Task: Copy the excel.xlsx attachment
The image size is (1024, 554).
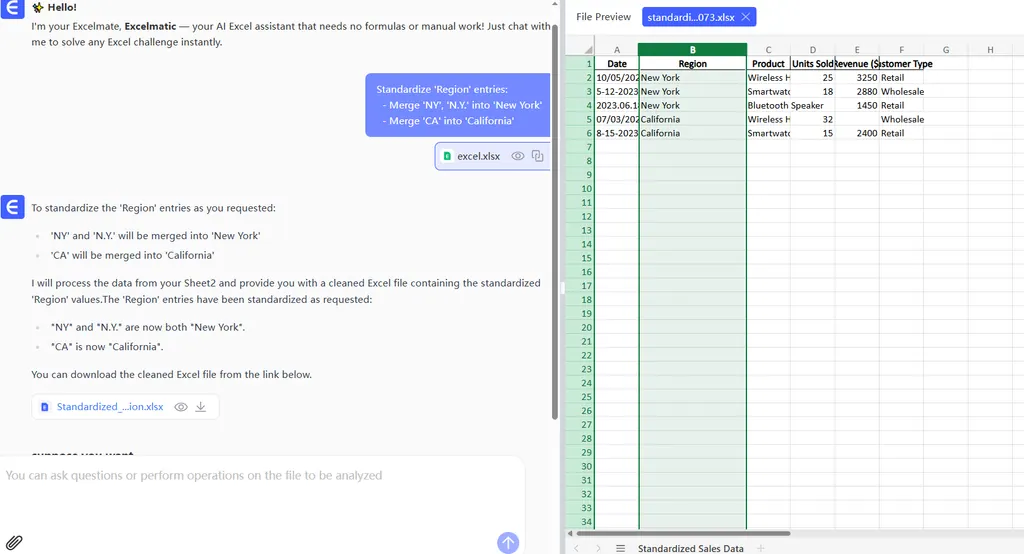Action: [x=537, y=156]
